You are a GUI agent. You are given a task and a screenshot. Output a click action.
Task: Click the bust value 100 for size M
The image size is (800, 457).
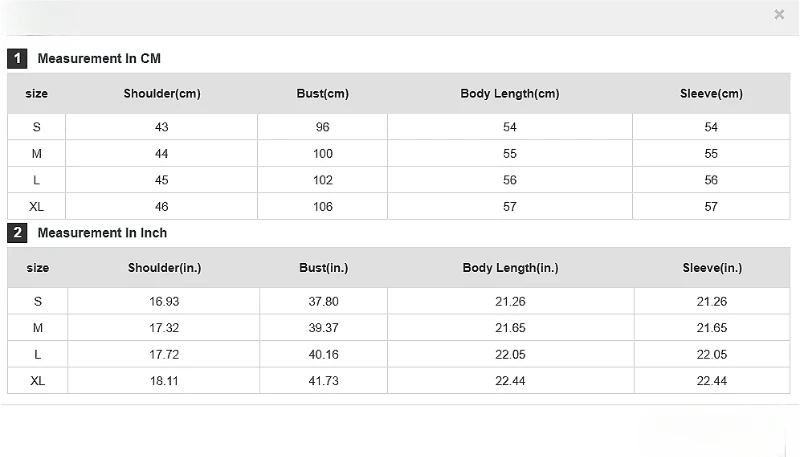click(322, 154)
